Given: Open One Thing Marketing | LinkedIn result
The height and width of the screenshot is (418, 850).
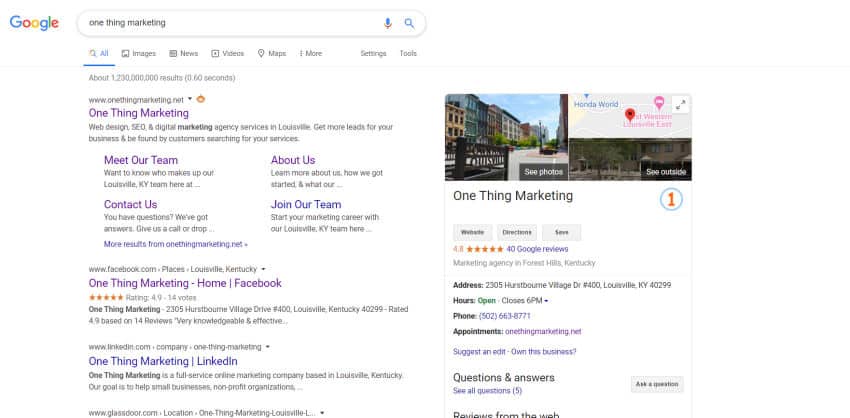Looking at the screenshot, I should click(163, 361).
